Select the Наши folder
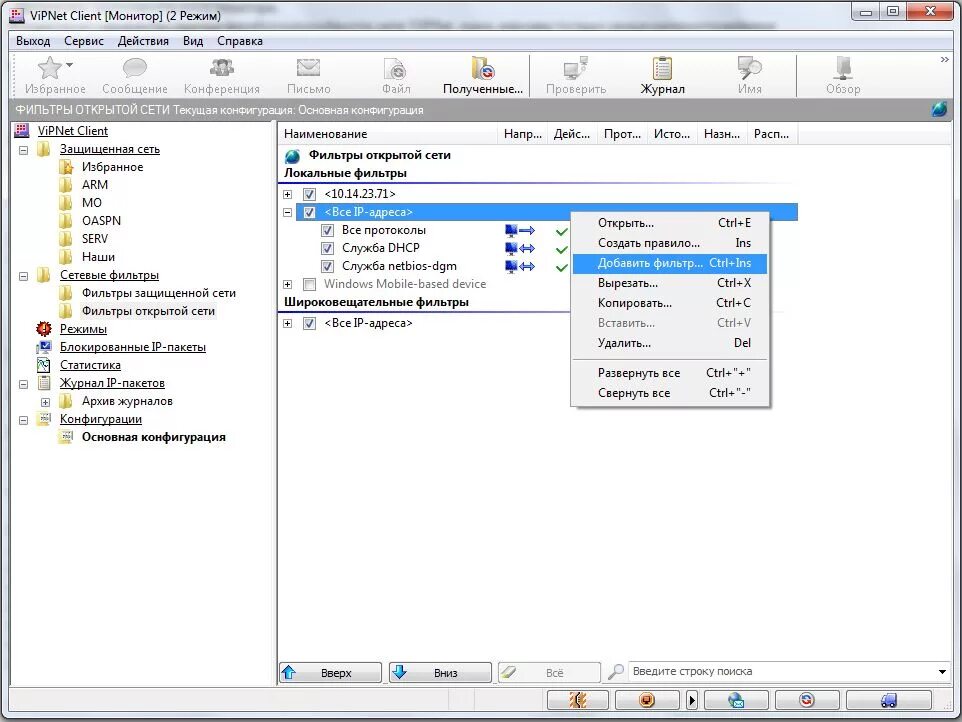Image resolution: width=962 pixels, height=722 pixels. tap(98, 257)
